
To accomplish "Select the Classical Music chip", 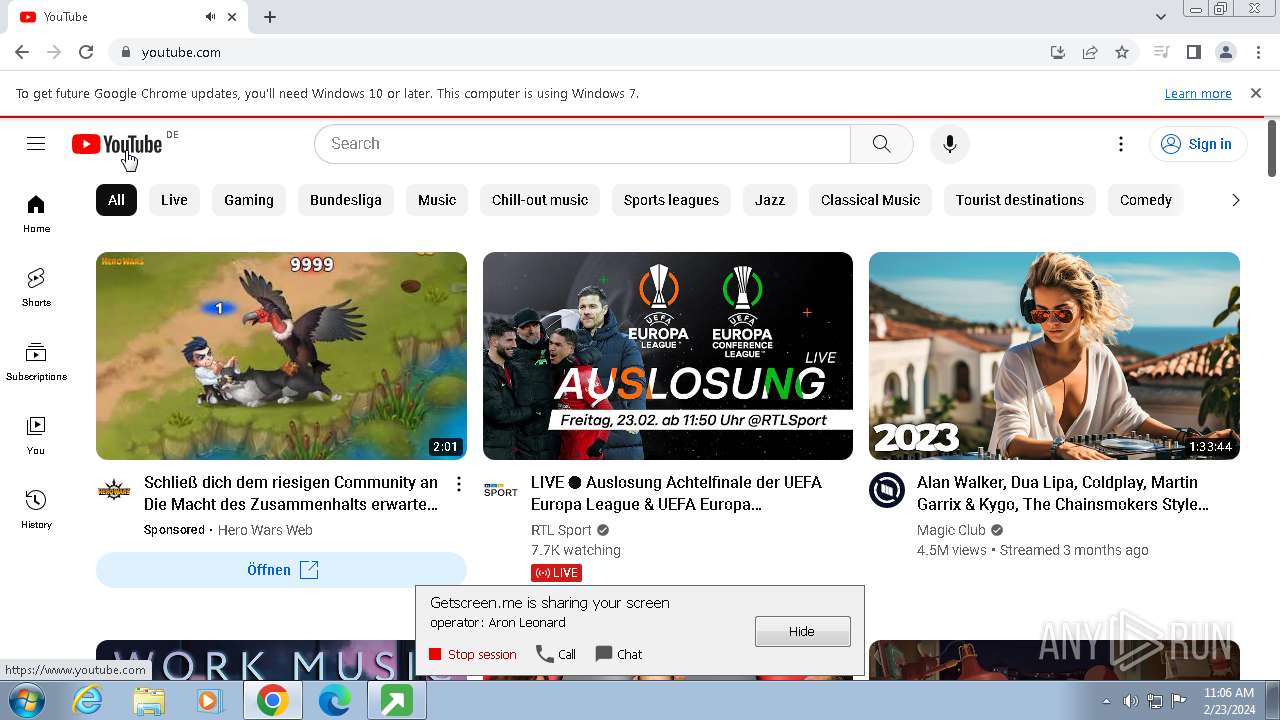I will click(870, 200).
